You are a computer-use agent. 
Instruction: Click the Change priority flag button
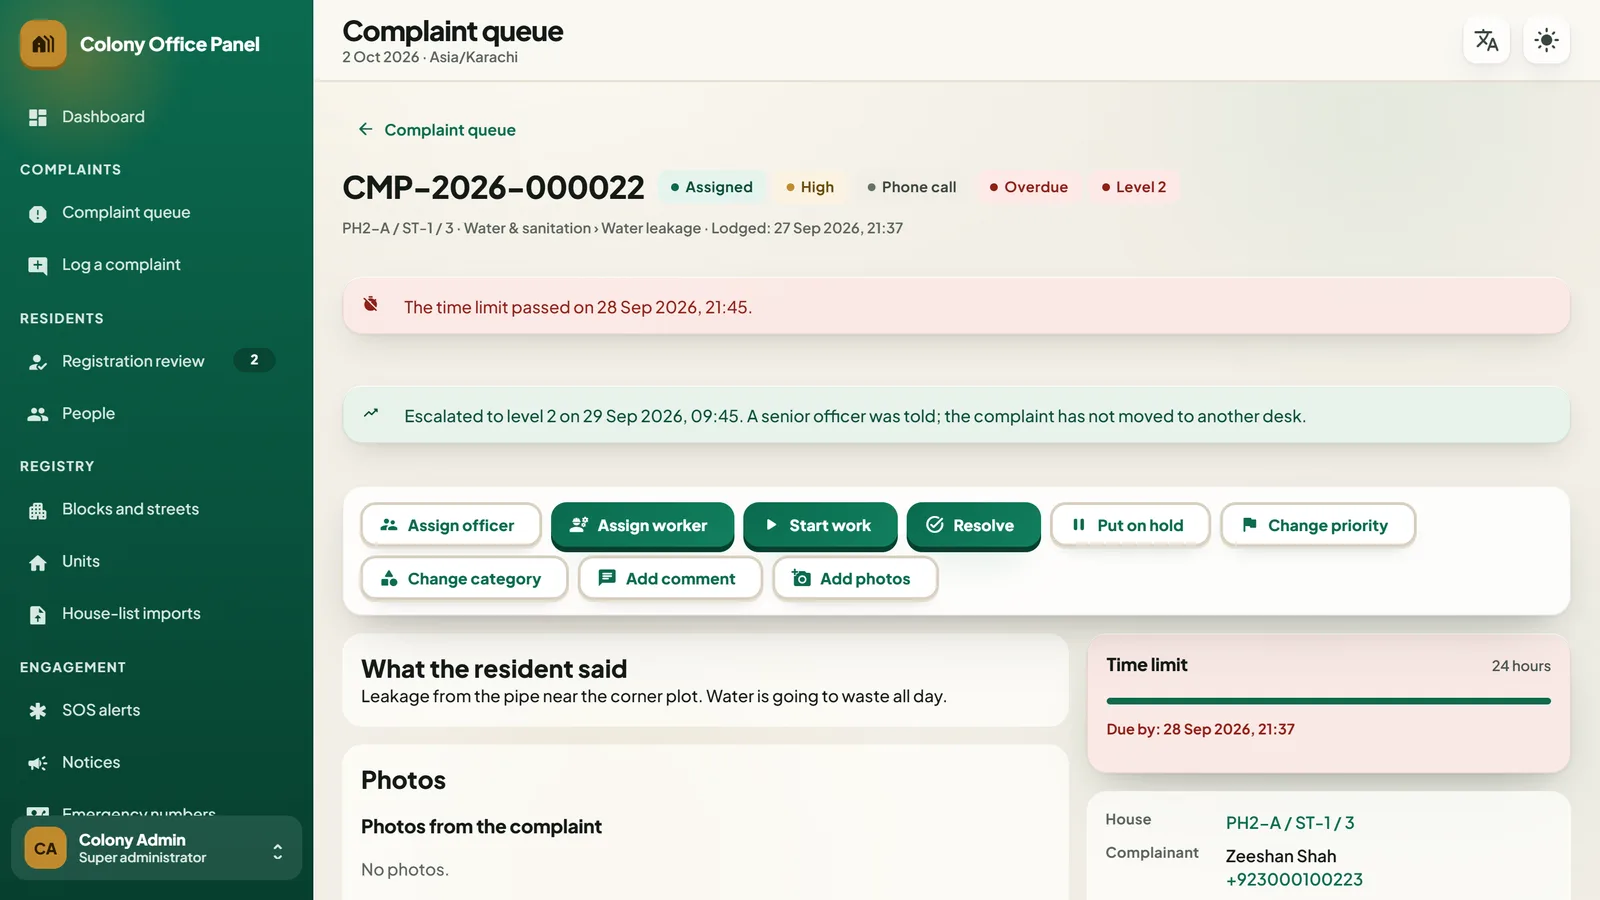pos(1318,525)
